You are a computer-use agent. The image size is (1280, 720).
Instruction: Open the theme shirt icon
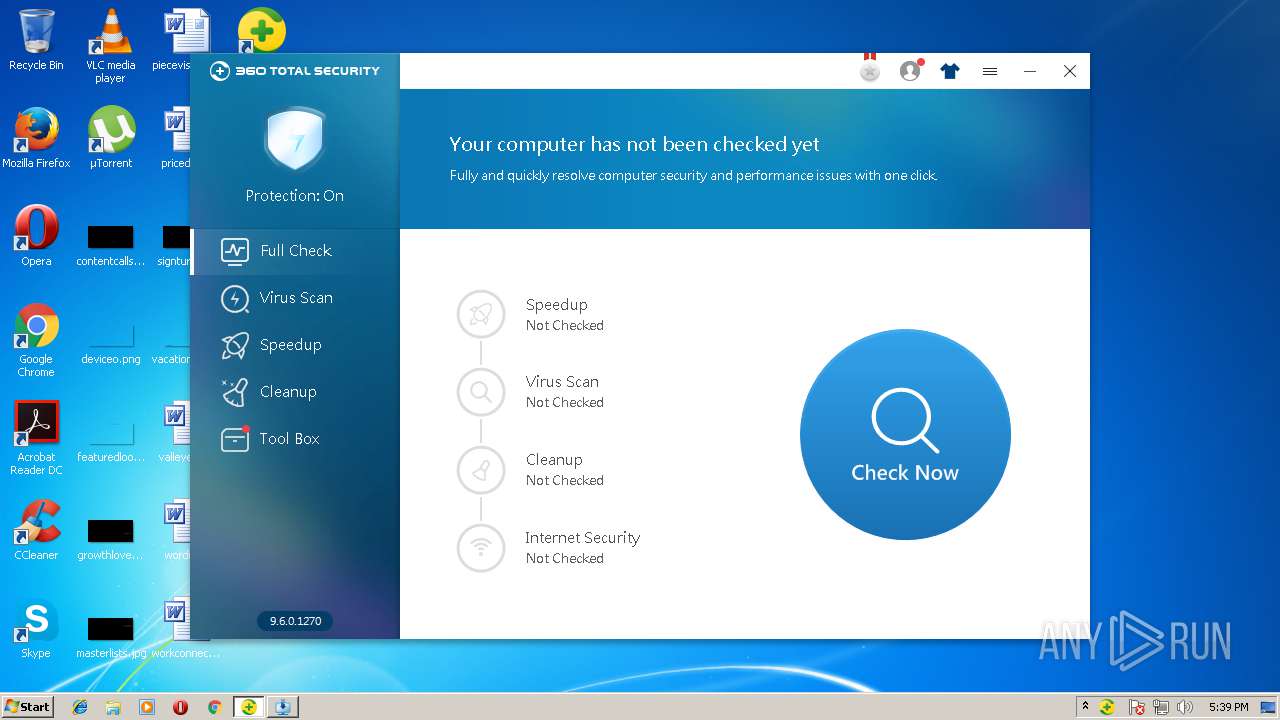click(x=950, y=71)
